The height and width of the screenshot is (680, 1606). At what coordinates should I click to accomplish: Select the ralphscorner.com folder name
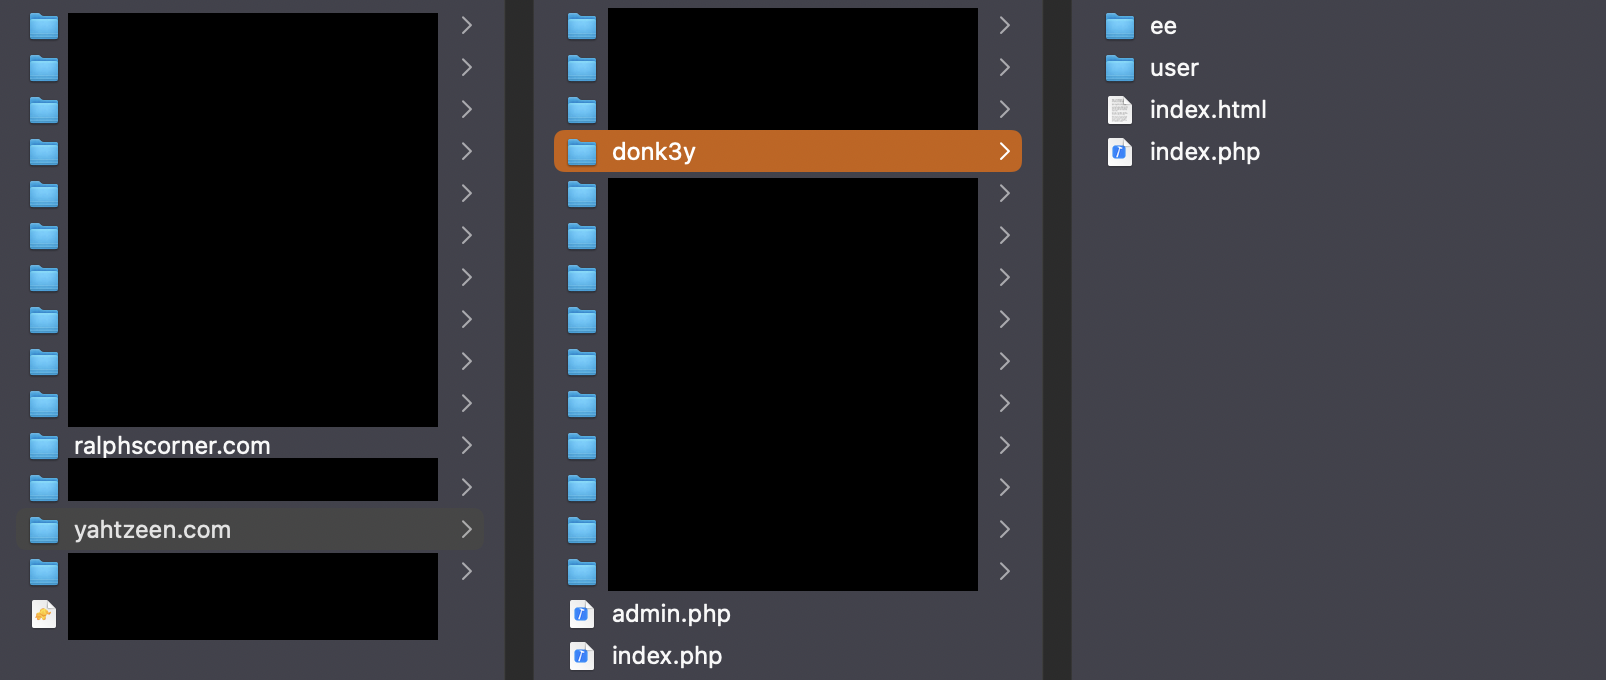pyautogui.click(x=172, y=446)
